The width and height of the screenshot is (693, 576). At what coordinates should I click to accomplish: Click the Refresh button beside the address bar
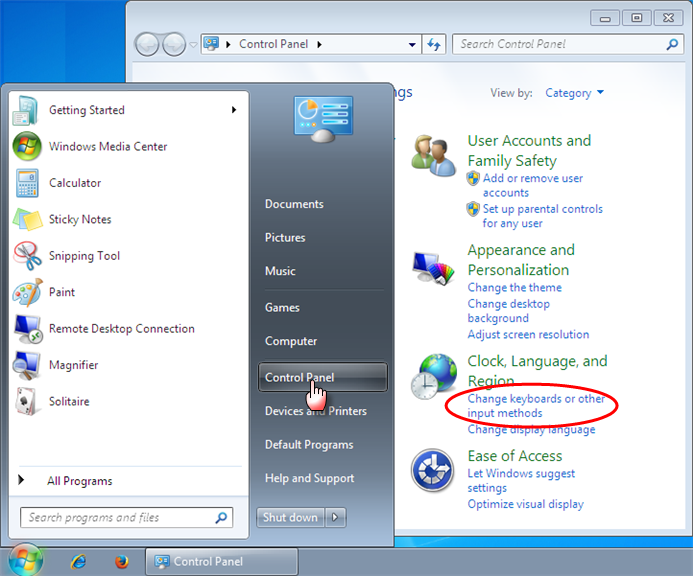434,44
